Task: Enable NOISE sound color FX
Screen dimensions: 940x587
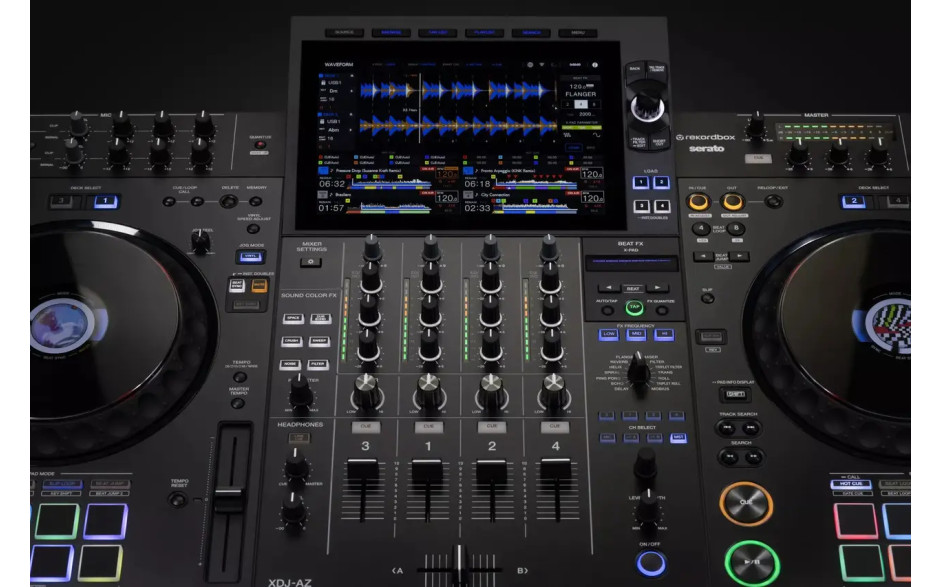Action: tap(290, 364)
